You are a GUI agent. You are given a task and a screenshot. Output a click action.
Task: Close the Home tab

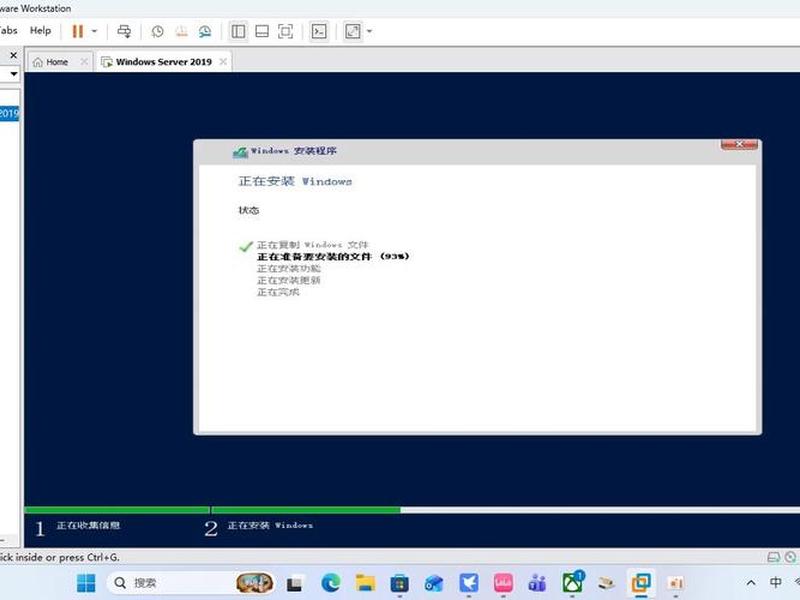(84, 62)
